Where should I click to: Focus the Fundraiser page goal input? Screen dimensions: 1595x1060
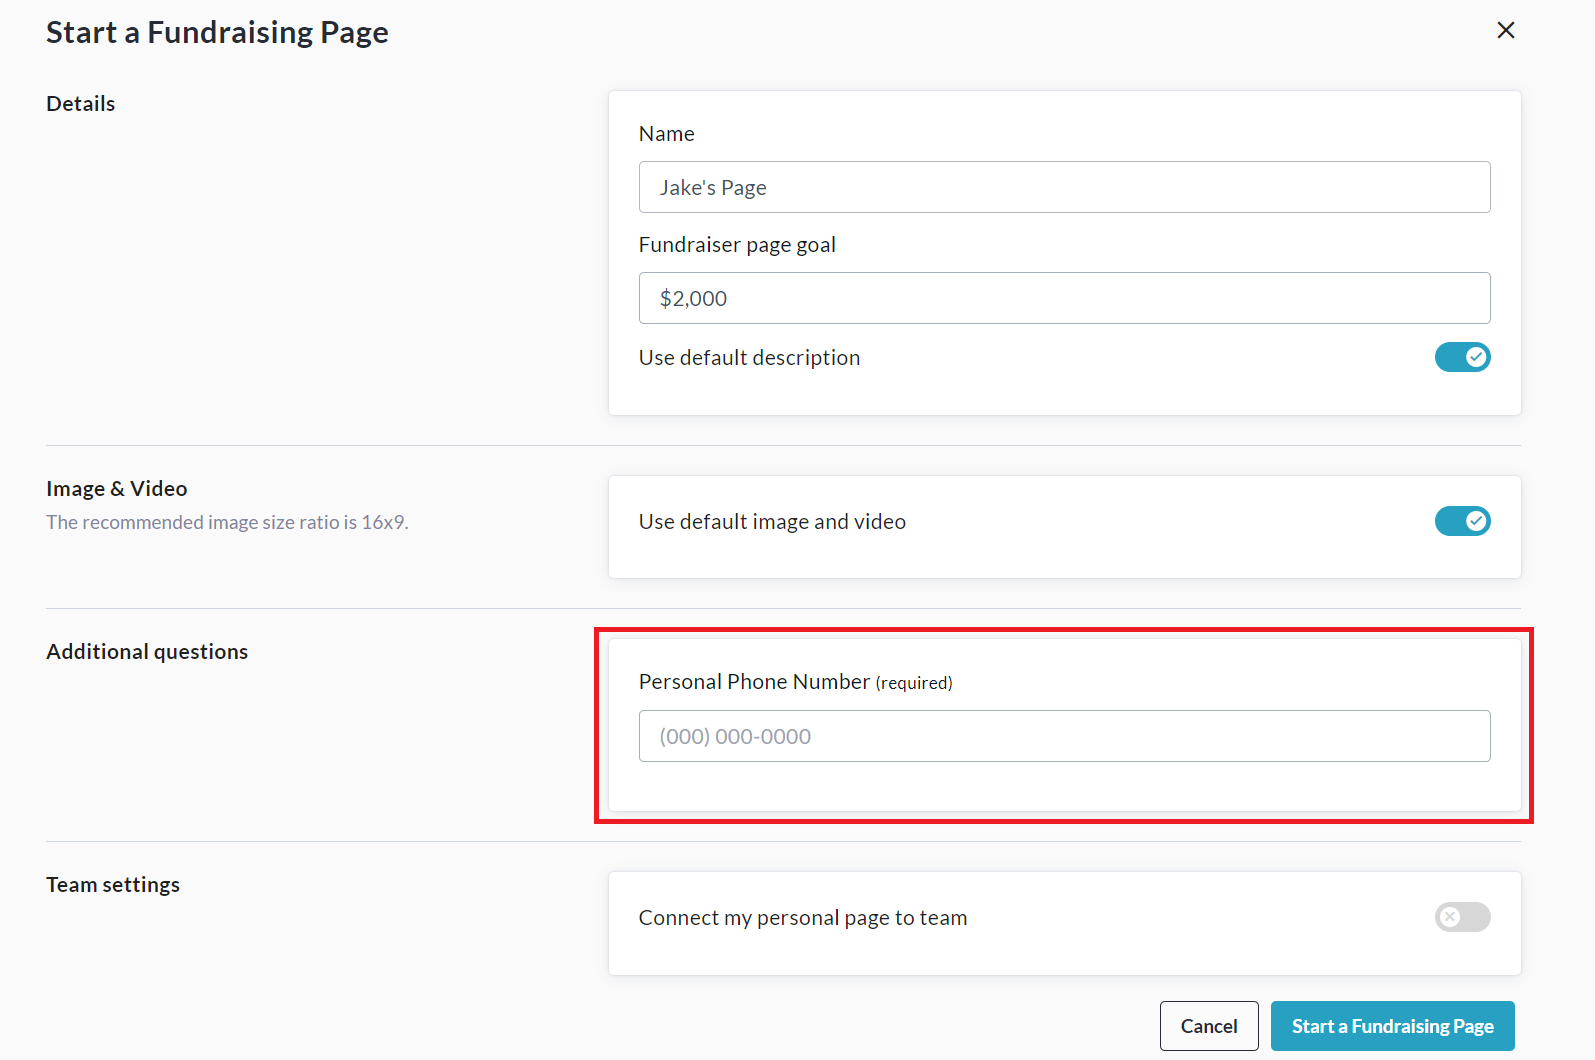coord(1064,298)
